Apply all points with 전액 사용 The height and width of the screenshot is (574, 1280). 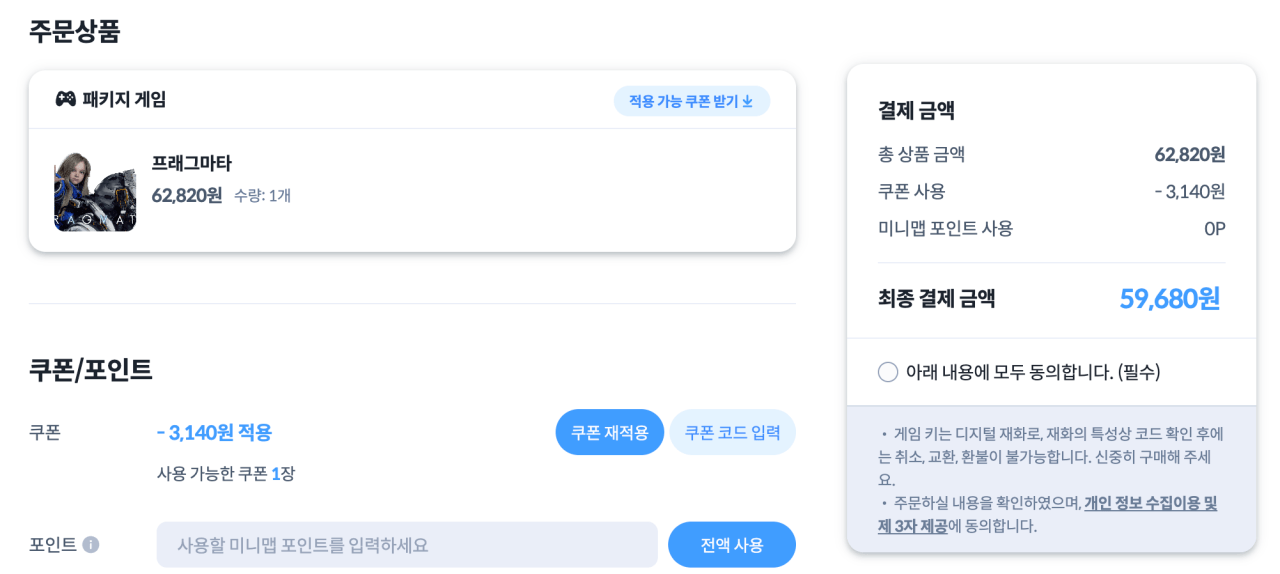coord(732,545)
